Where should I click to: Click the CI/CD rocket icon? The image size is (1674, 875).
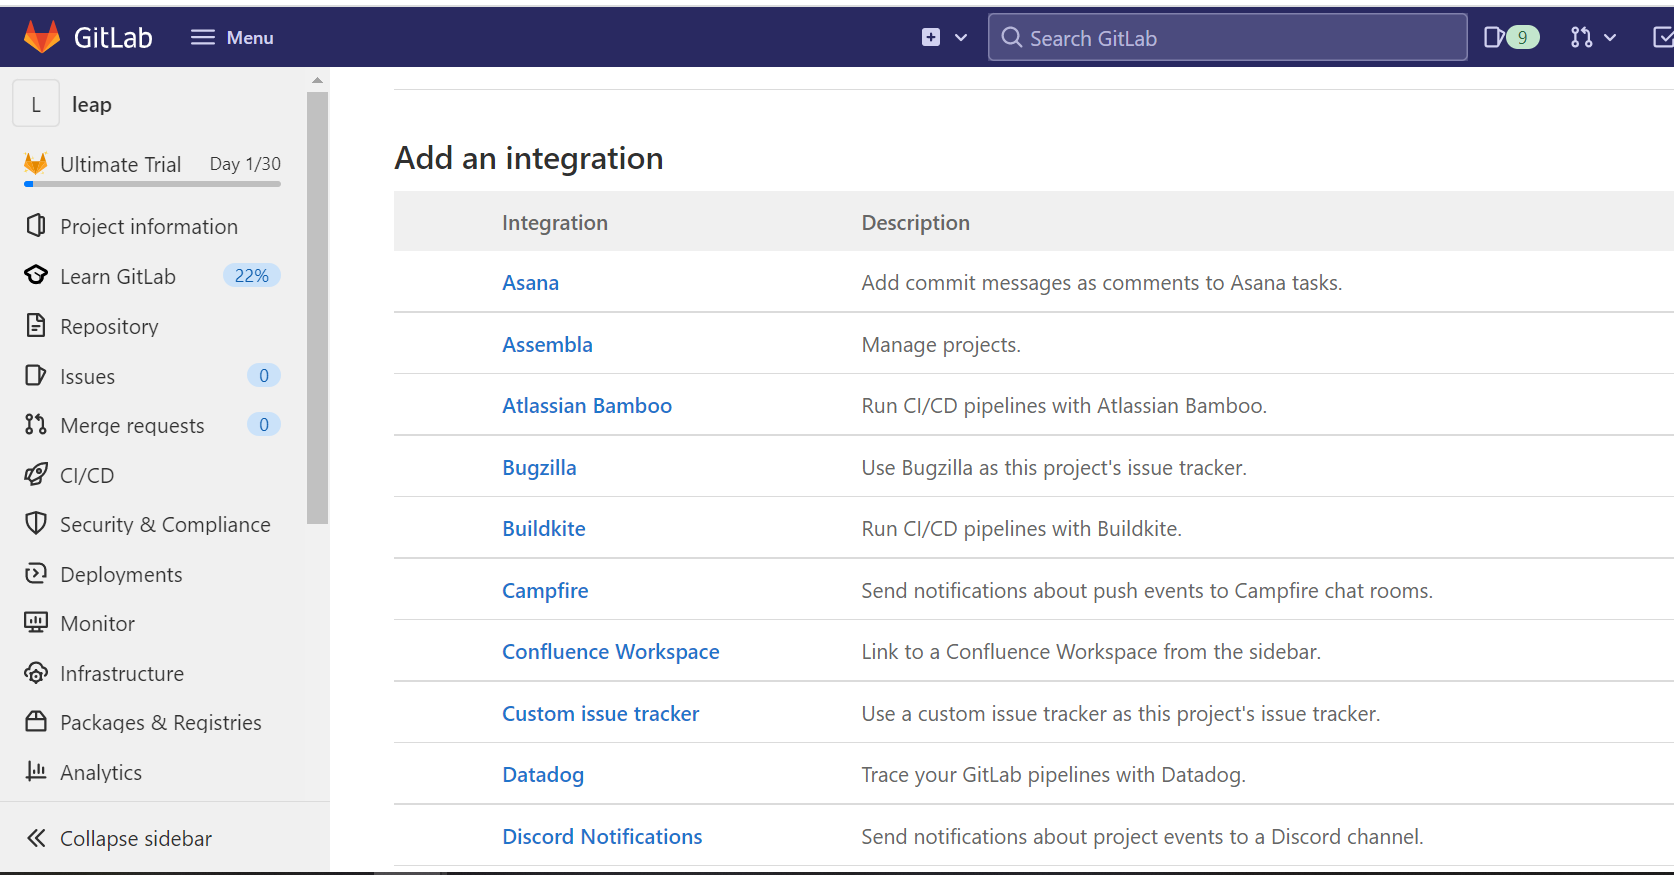(x=36, y=475)
